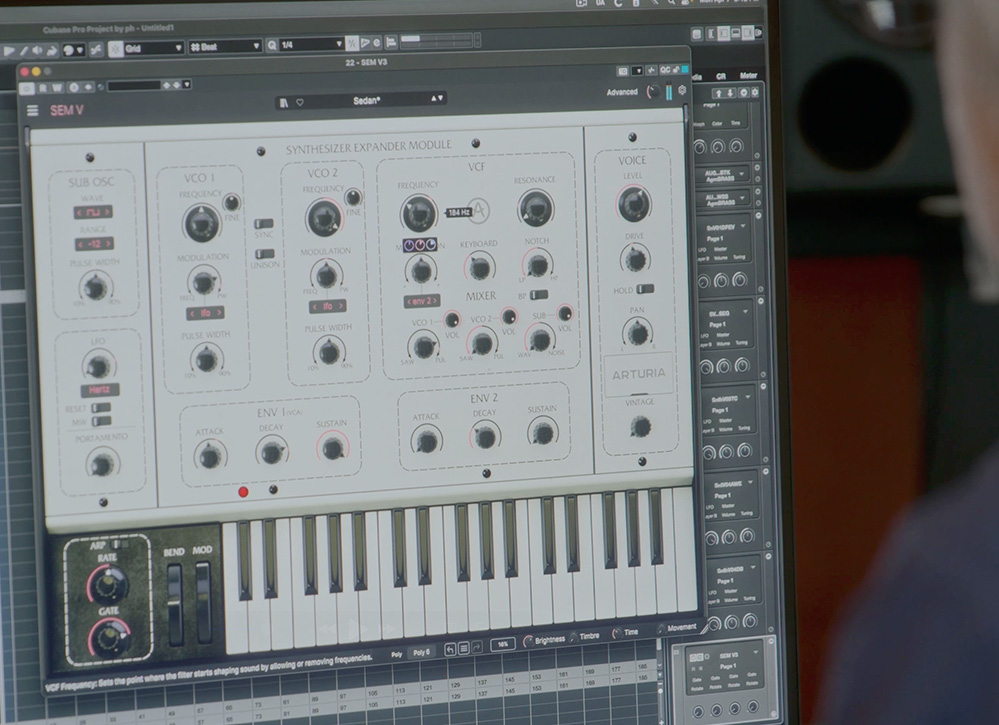The width and height of the screenshot is (999, 725).
Task: Toggle the LFO RESET switch
Action: click(x=101, y=408)
